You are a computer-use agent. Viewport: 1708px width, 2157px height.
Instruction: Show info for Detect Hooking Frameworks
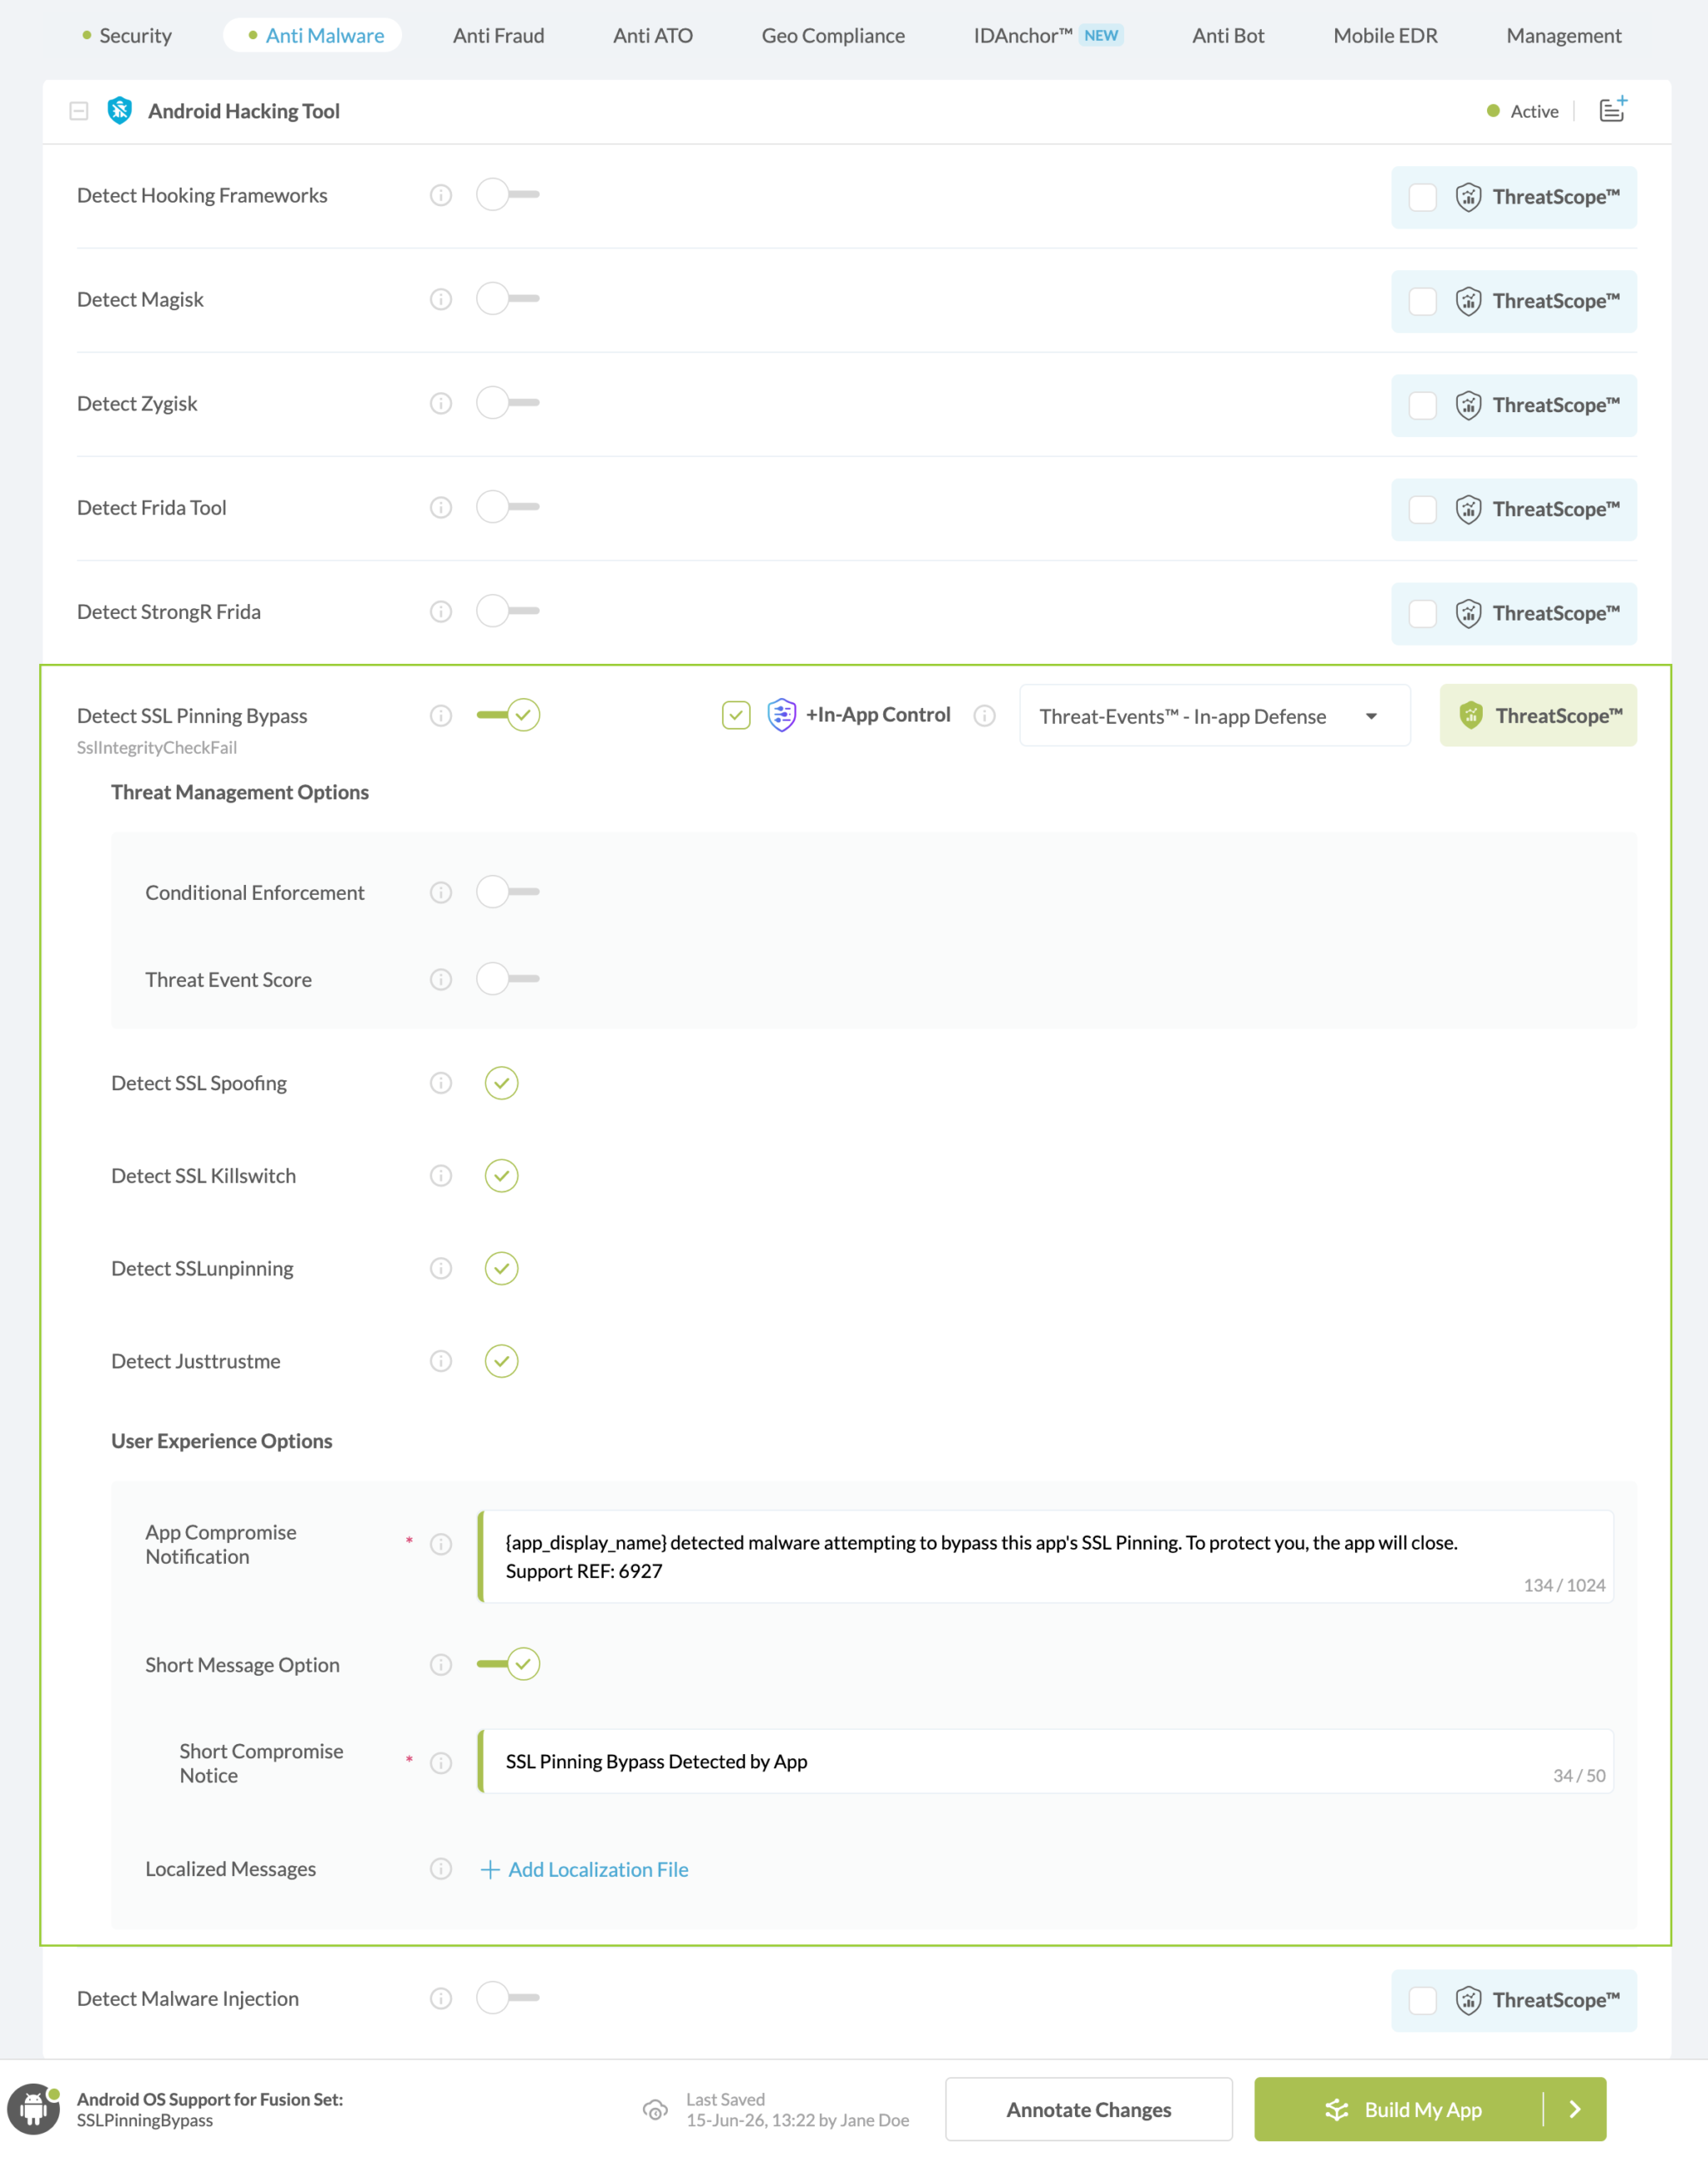point(441,195)
